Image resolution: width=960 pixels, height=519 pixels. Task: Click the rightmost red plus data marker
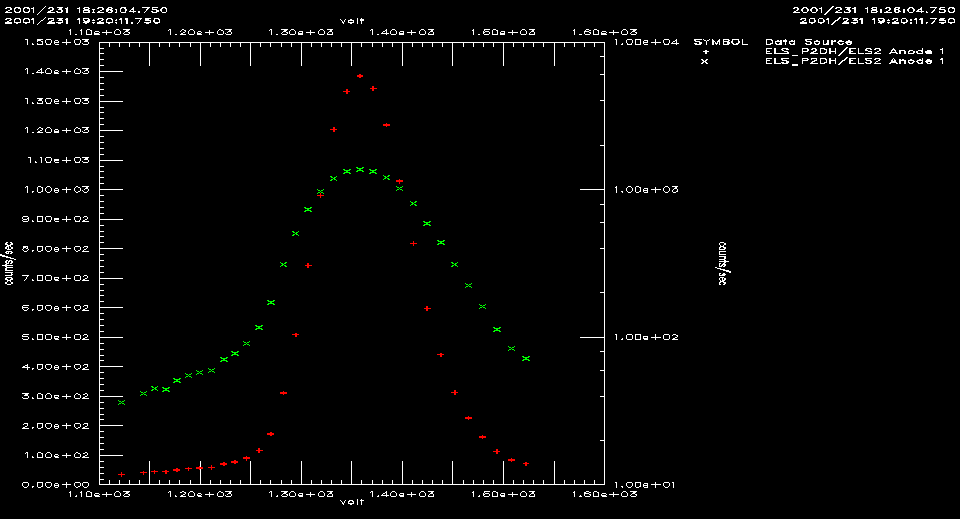[526, 464]
